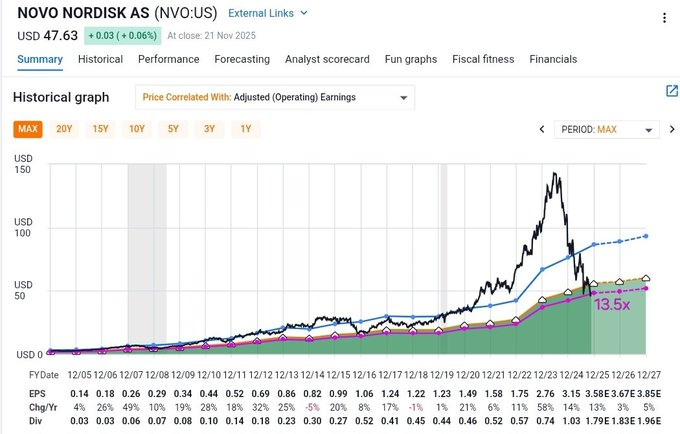Click the white triangle ending the dashed orange line
This screenshot has height=434, width=680.
coord(646,278)
